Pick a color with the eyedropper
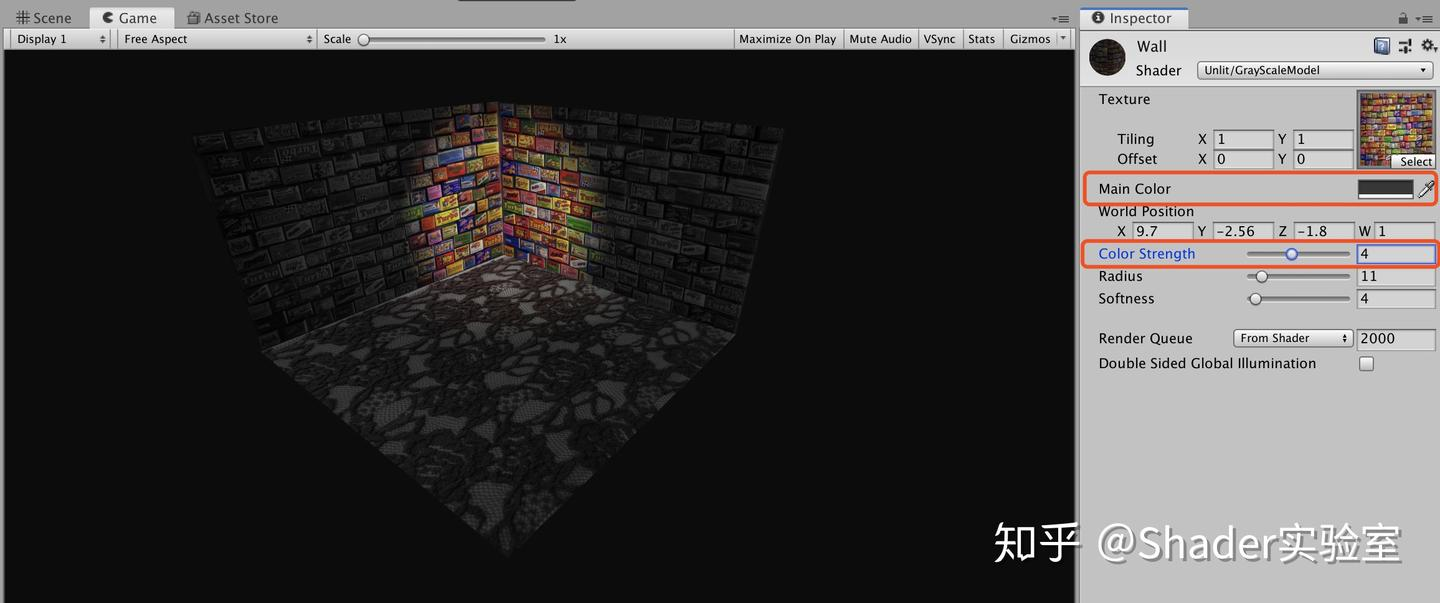This screenshot has height=603, width=1440. click(1426, 188)
